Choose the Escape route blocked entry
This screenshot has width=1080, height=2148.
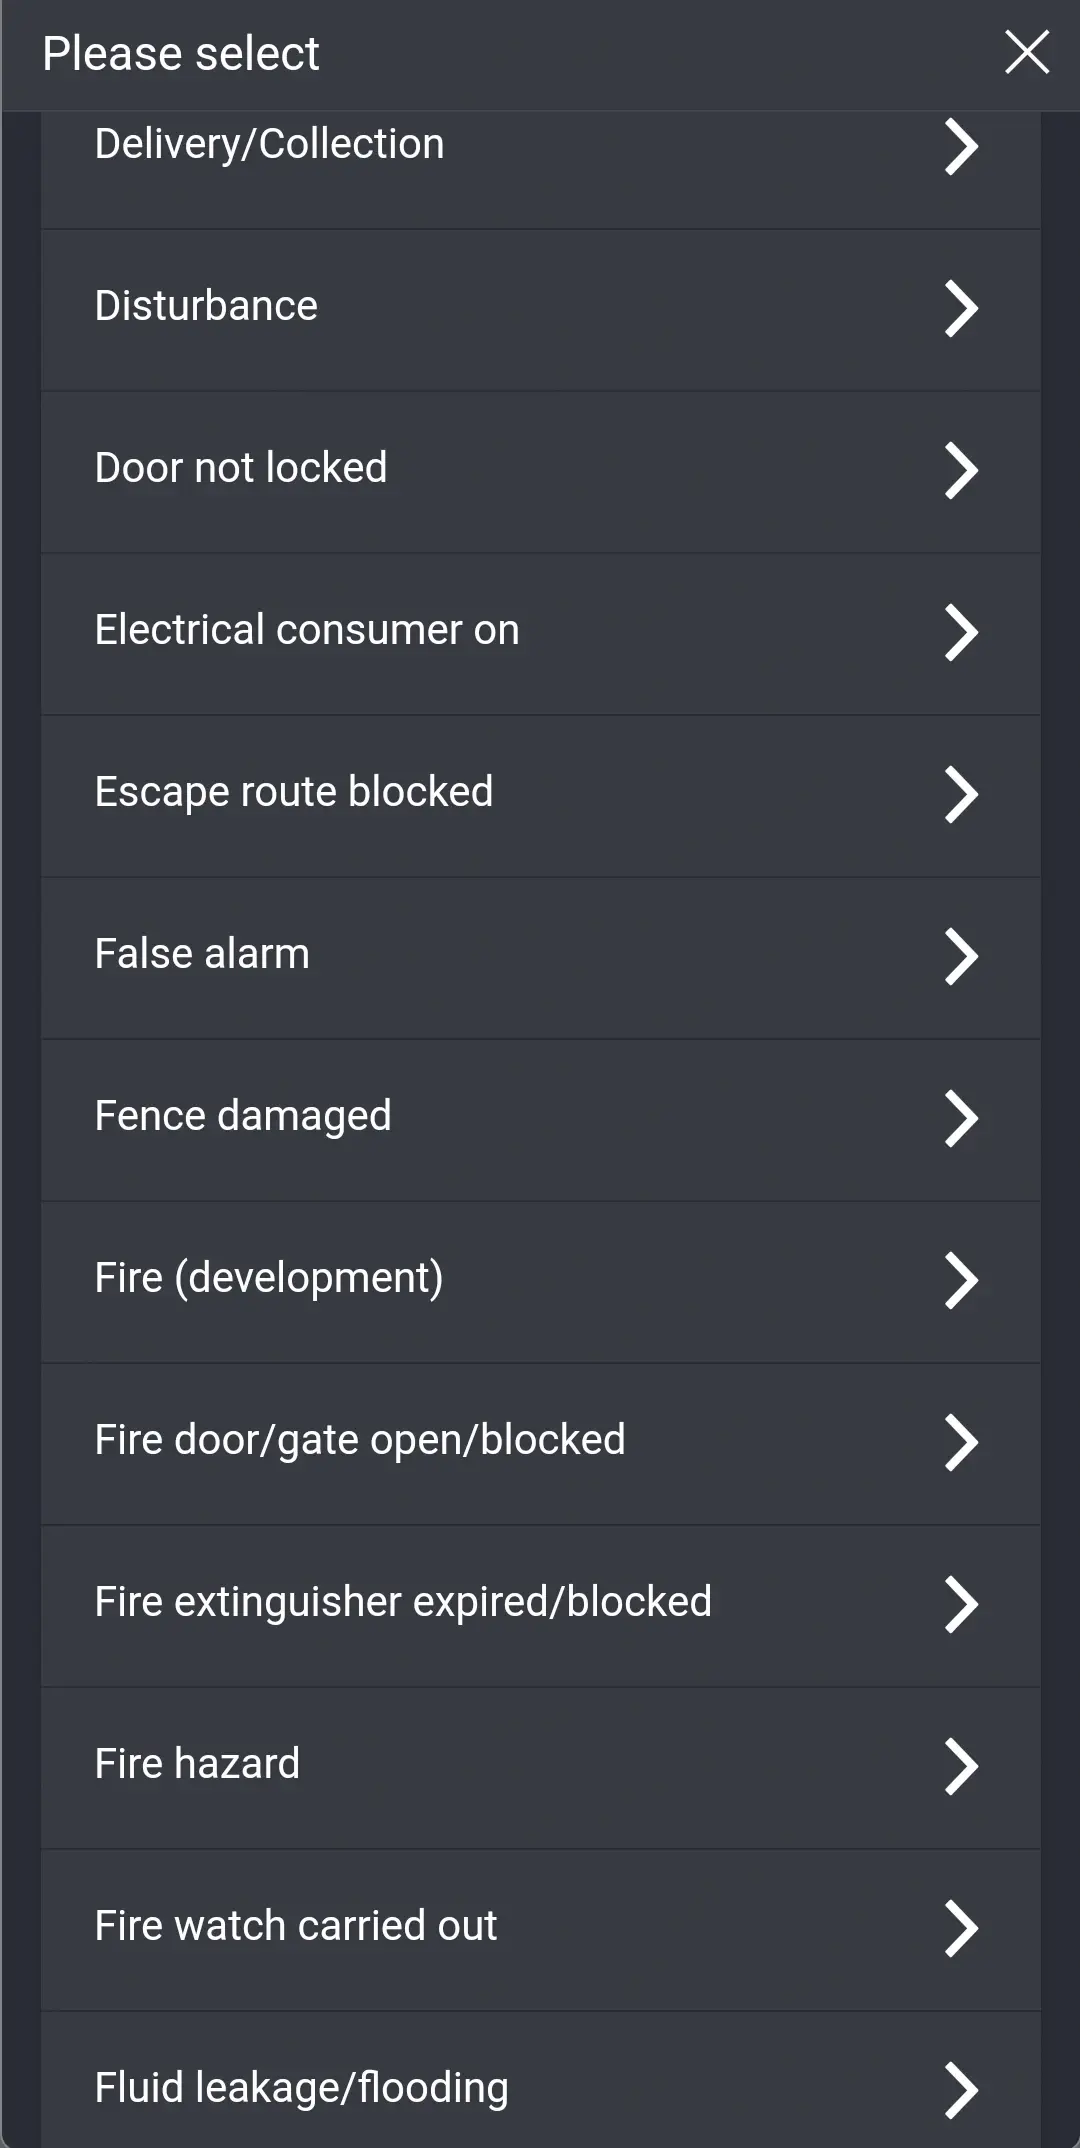pos(540,794)
